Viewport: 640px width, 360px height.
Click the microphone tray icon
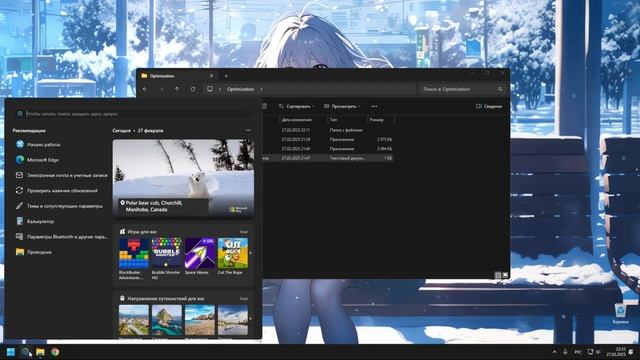coord(565,352)
